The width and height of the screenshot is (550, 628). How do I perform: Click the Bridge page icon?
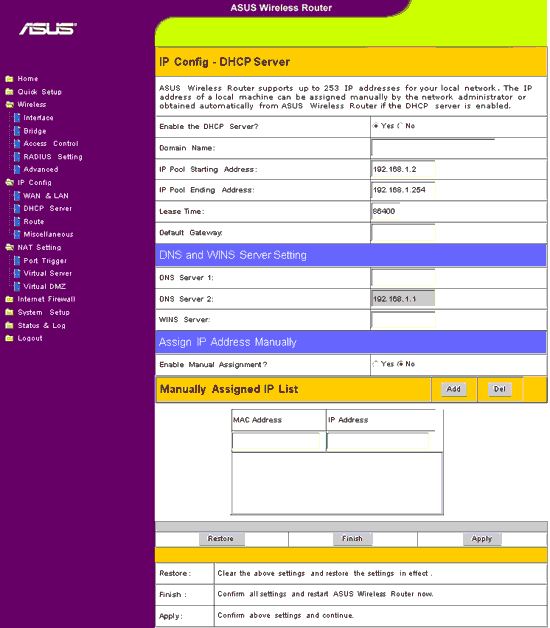17,131
